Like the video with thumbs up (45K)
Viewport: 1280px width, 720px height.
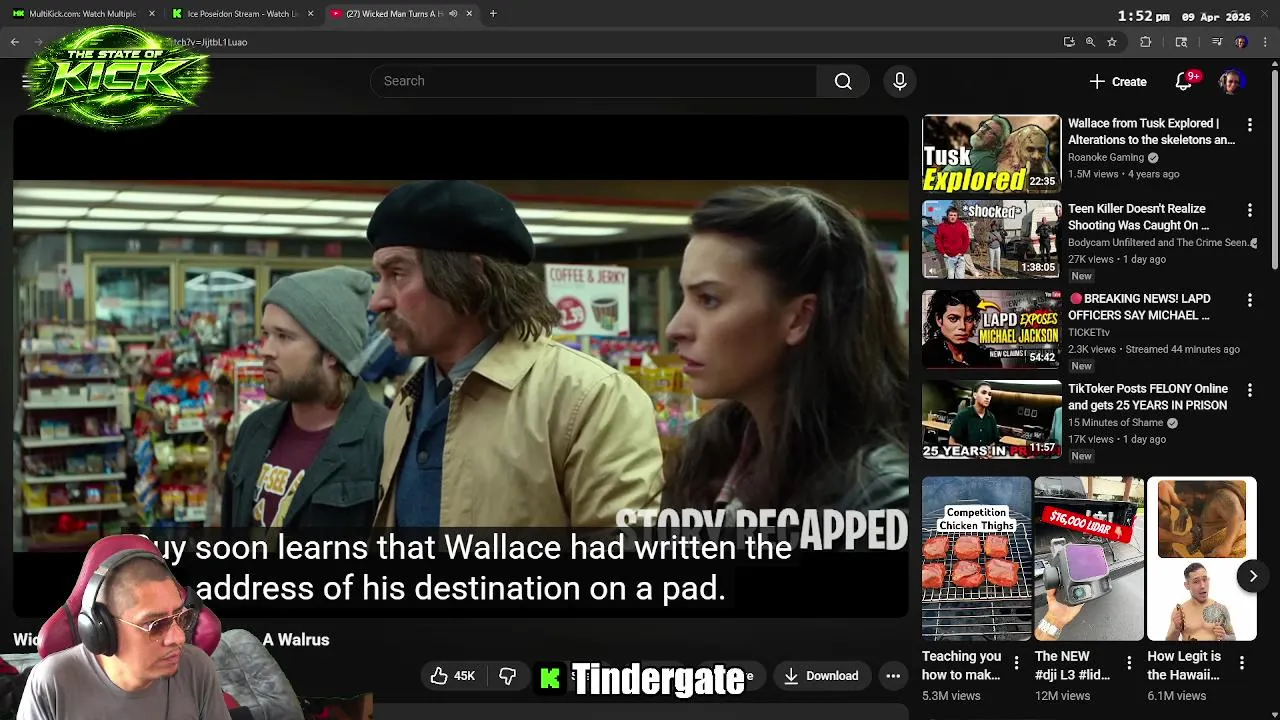452,676
